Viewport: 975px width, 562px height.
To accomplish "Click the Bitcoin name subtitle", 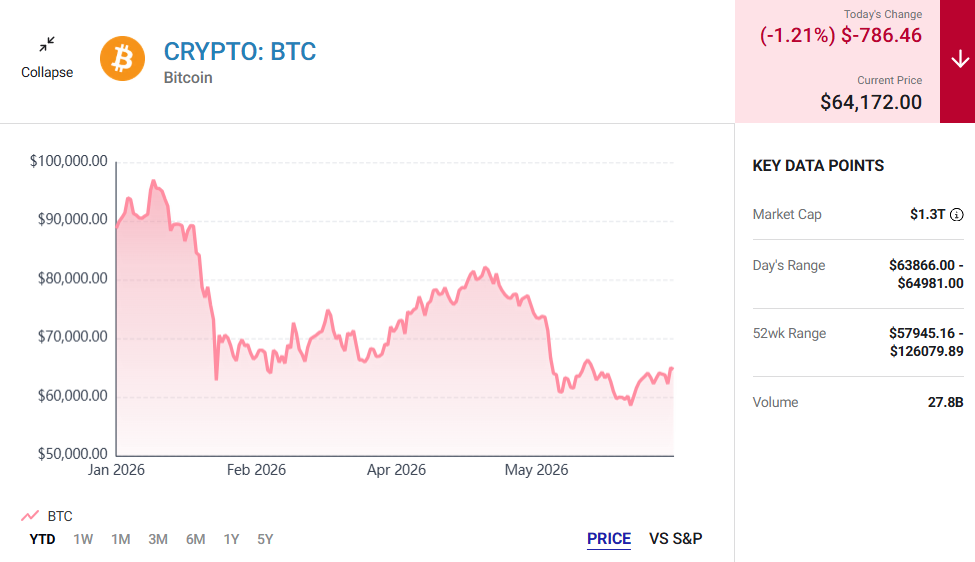I will (x=188, y=78).
